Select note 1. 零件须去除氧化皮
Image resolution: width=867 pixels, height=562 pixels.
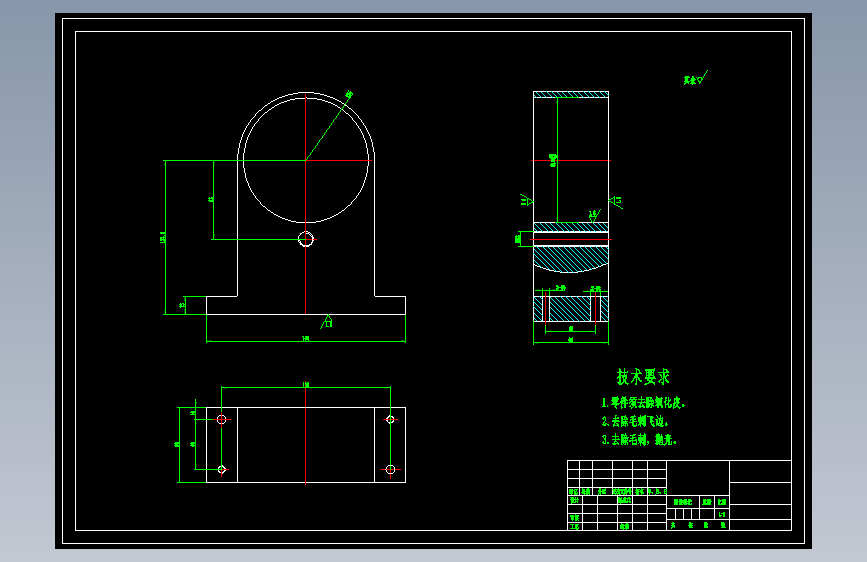coord(644,403)
